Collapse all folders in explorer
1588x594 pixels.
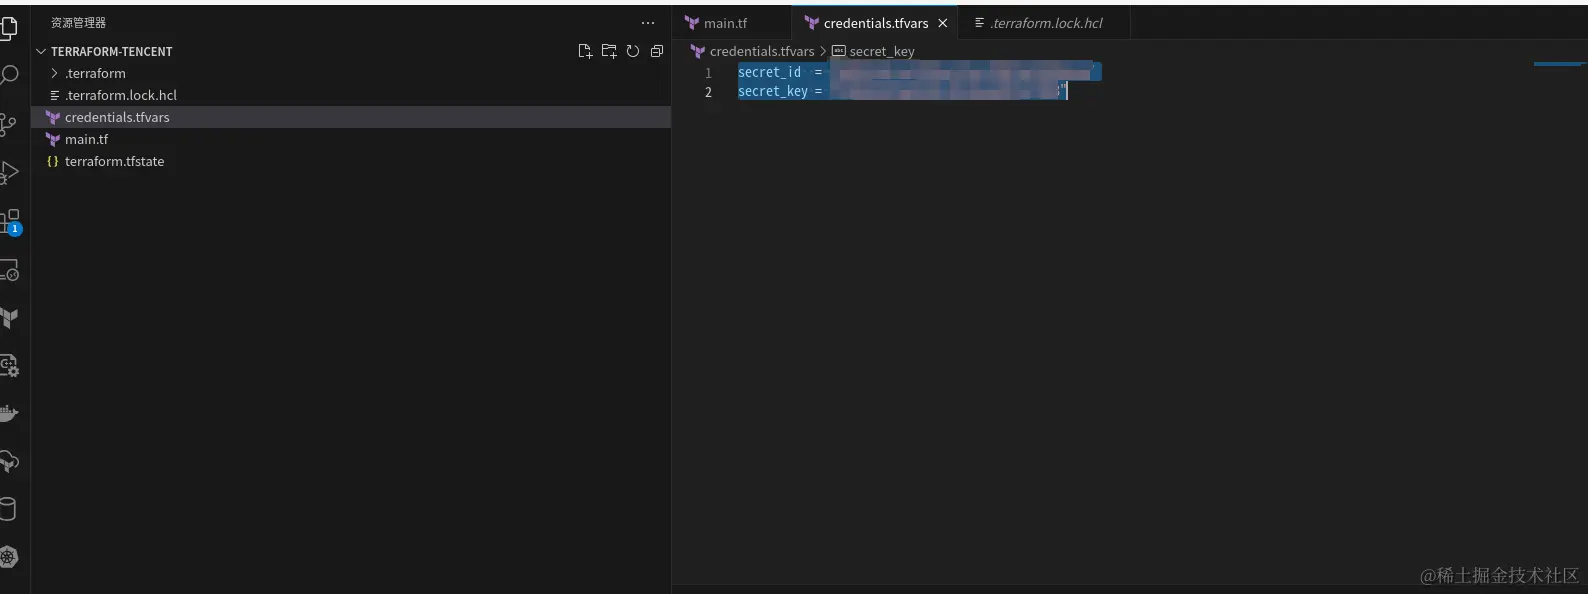(x=657, y=51)
